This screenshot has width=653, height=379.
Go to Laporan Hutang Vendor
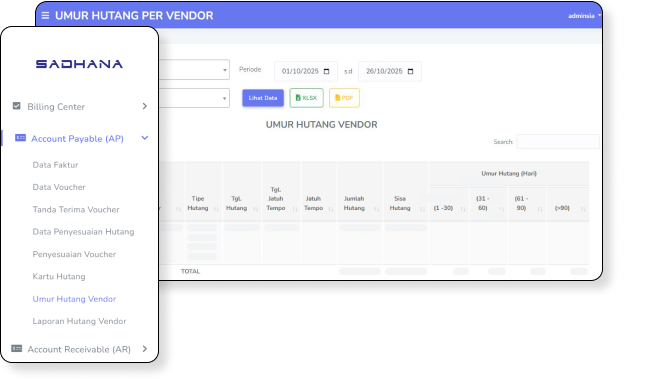click(x=79, y=321)
